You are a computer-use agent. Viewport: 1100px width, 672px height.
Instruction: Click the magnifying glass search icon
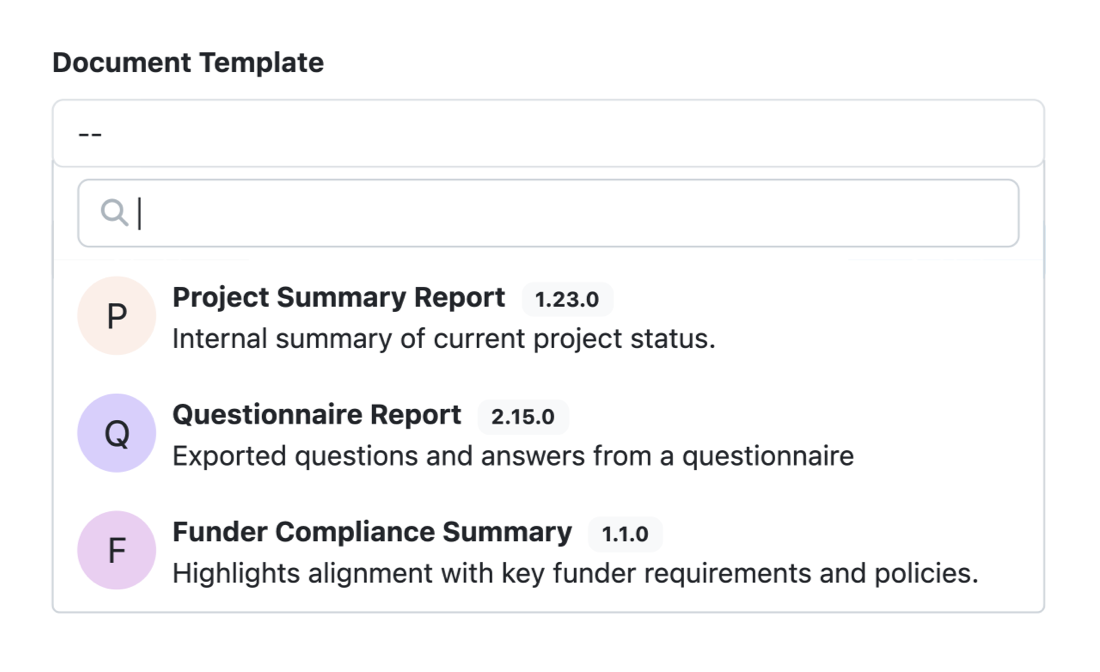click(x=114, y=213)
